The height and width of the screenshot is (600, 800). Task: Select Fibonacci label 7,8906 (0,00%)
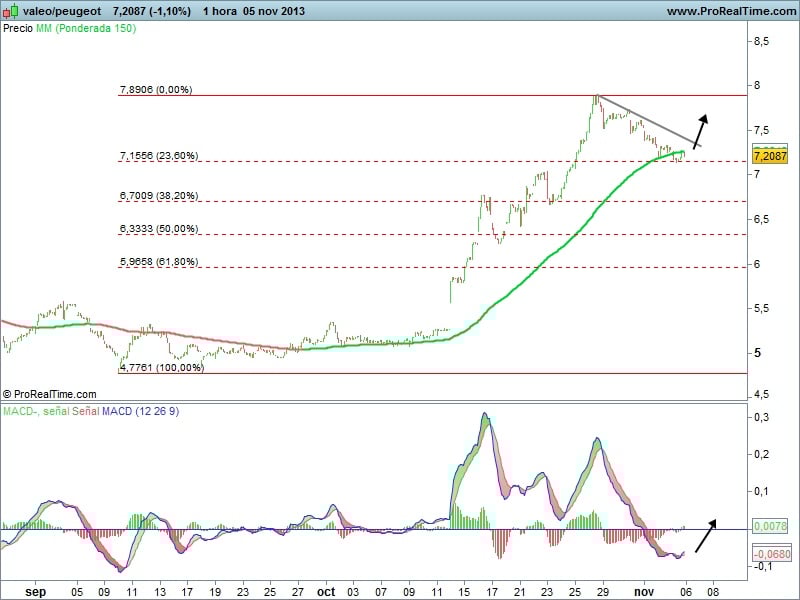click(x=156, y=90)
